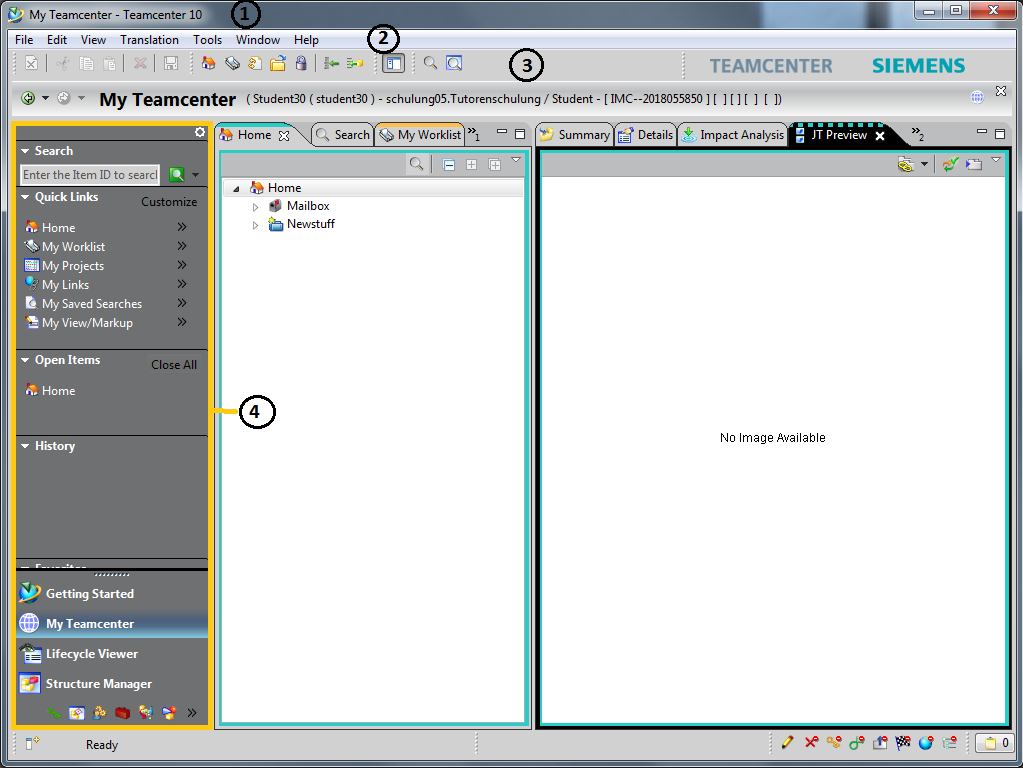The image size is (1023, 768).
Task: Open Home folder via toolbar house icon
Action: [x=208, y=63]
